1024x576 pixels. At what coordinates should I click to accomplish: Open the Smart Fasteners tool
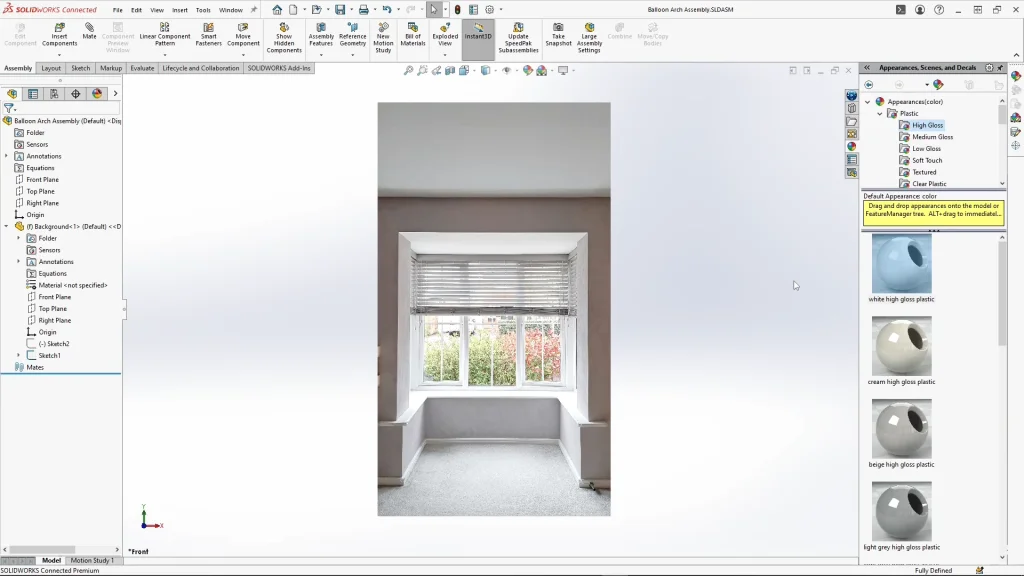coord(208,34)
